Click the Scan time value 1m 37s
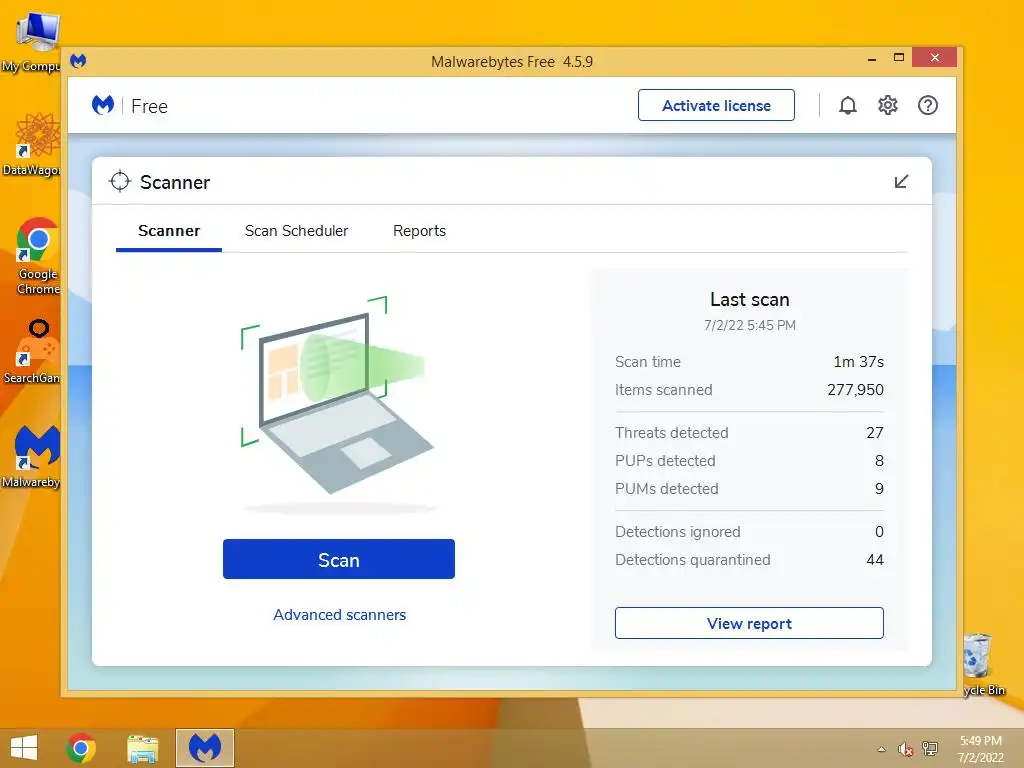 tap(858, 362)
